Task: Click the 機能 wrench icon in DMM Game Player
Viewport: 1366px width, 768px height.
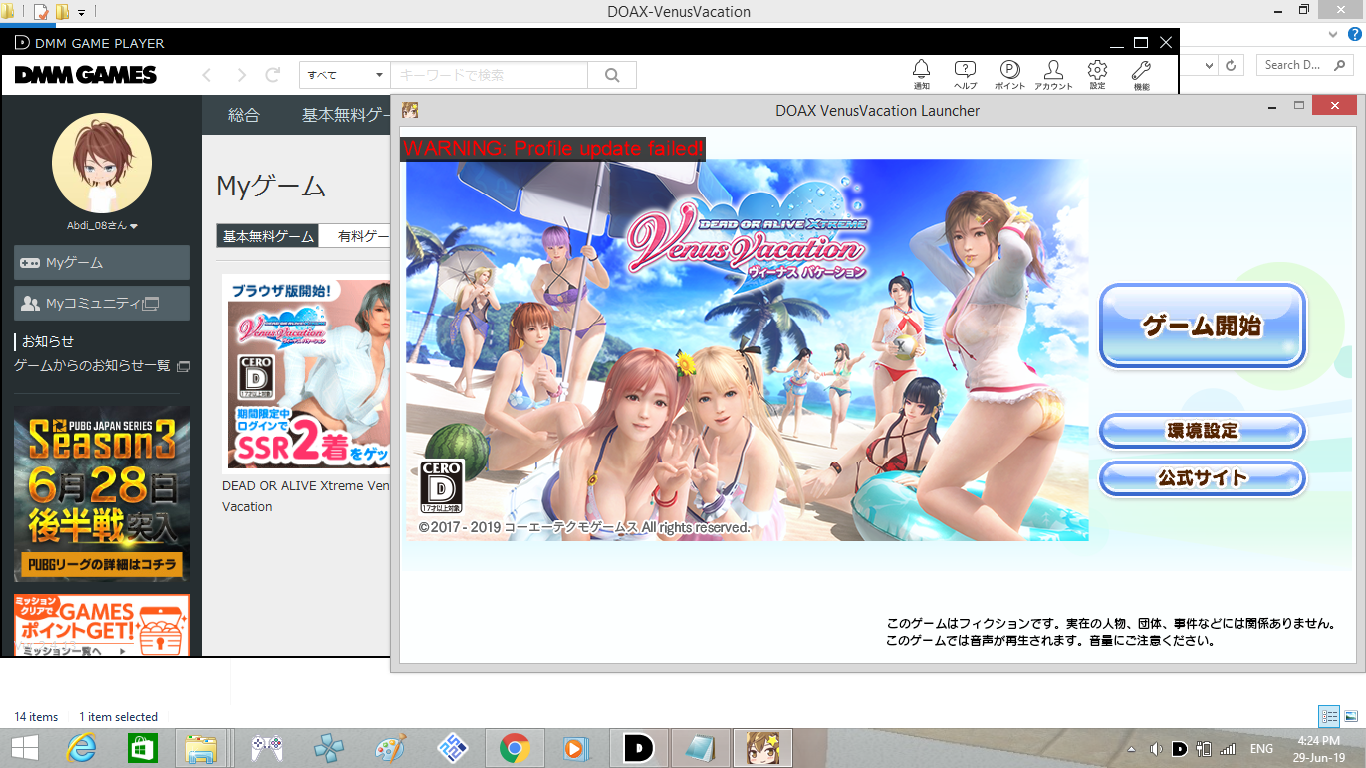Action: (1141, 74)
